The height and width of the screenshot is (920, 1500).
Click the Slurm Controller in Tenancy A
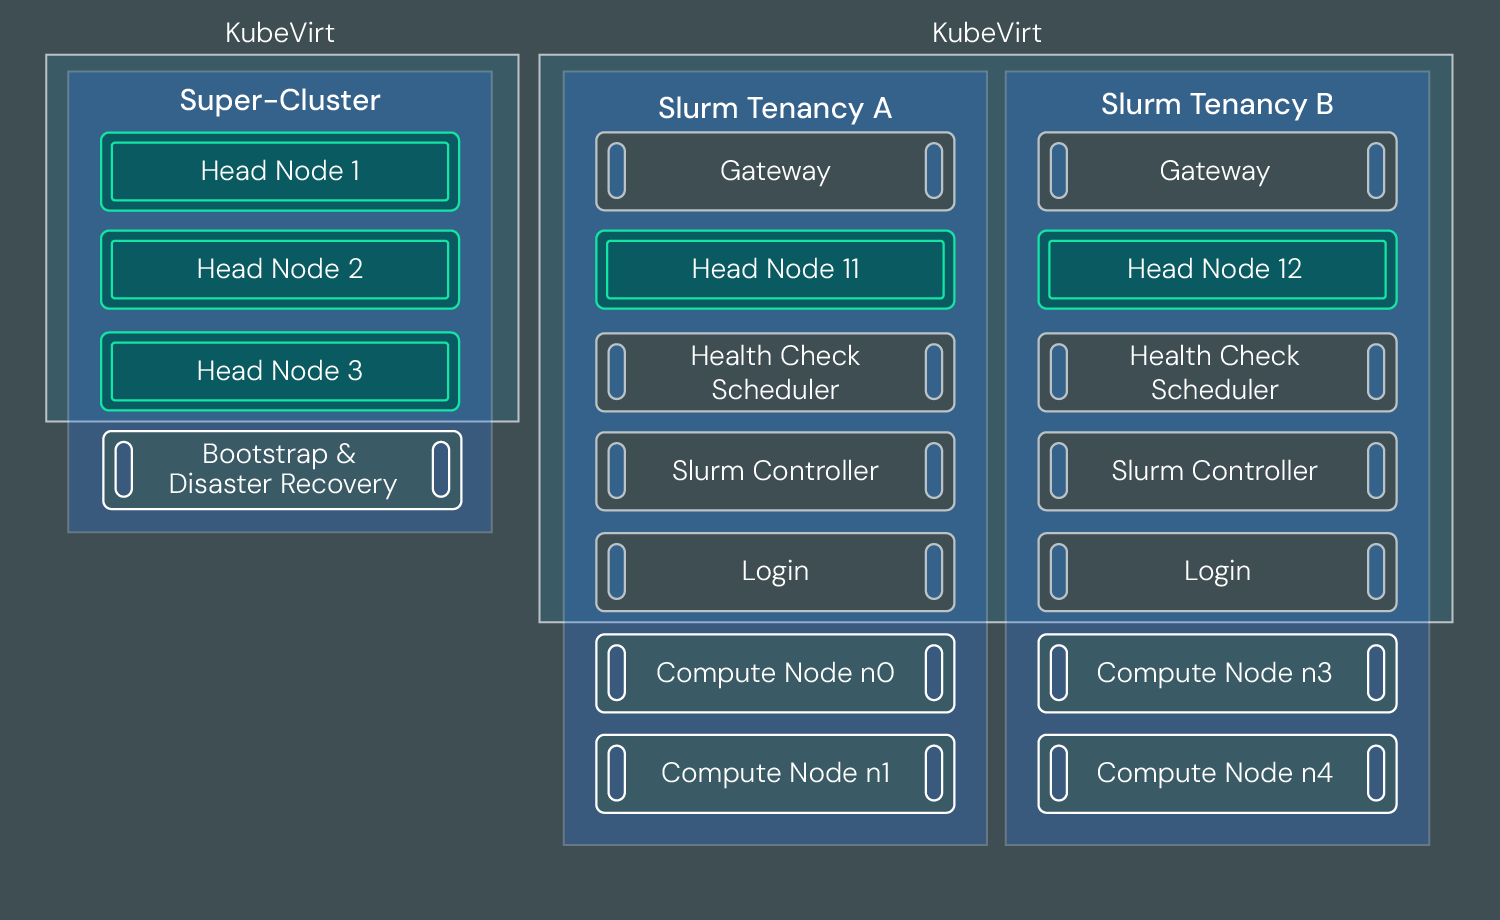click(x=775, y=470)
